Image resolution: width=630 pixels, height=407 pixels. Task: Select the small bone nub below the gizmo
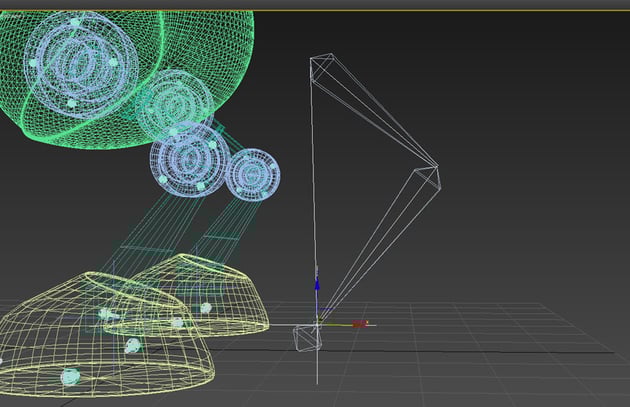click(308, 337)
